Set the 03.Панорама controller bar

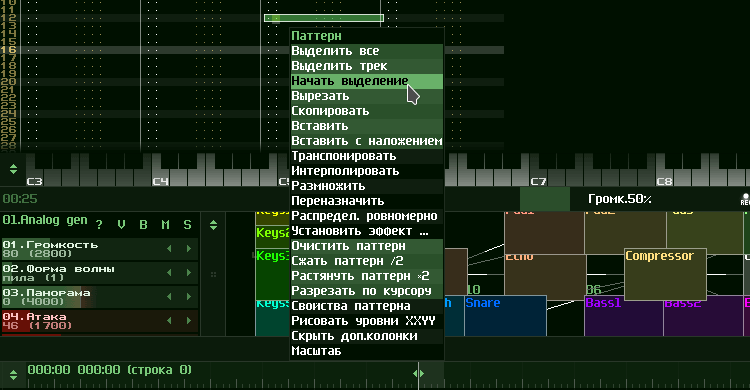[99, 297]
